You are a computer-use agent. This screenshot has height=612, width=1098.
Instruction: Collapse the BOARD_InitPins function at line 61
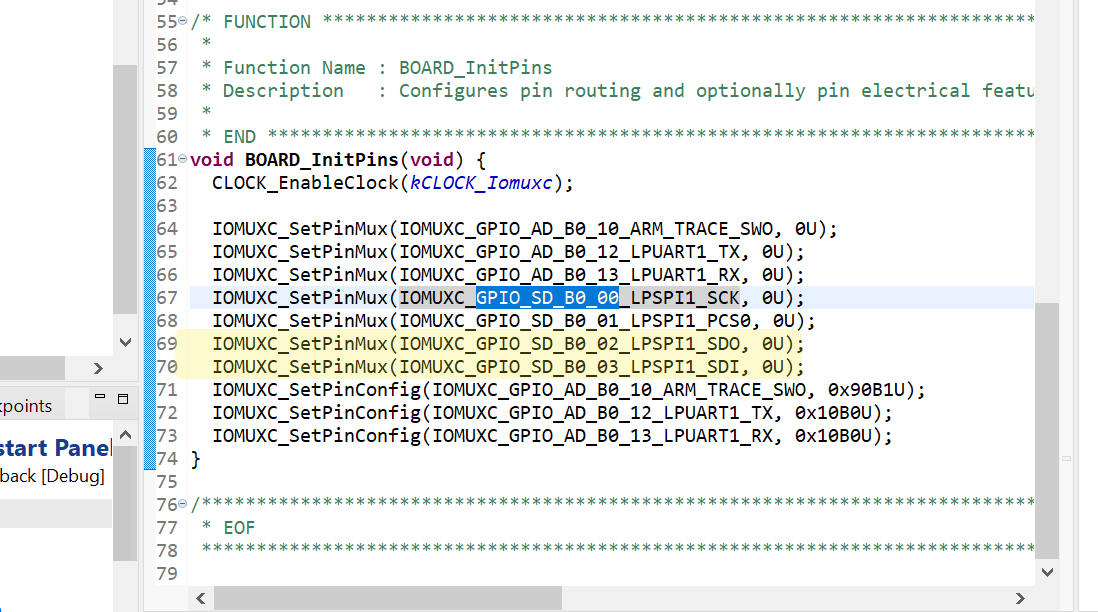pyautogui.click(x=182, y=159)
